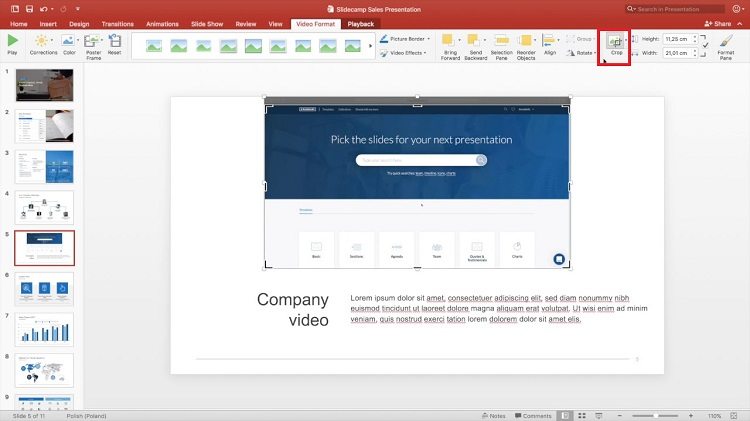Start Slide Show from status bar icon

tap(598, 416)
